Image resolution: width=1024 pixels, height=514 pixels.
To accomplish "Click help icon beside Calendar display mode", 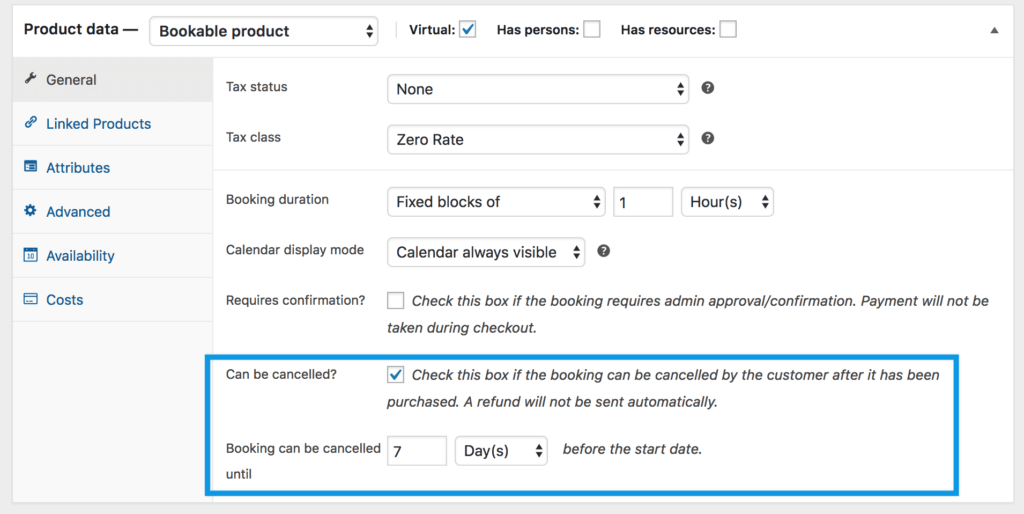I will pos(604,251).
